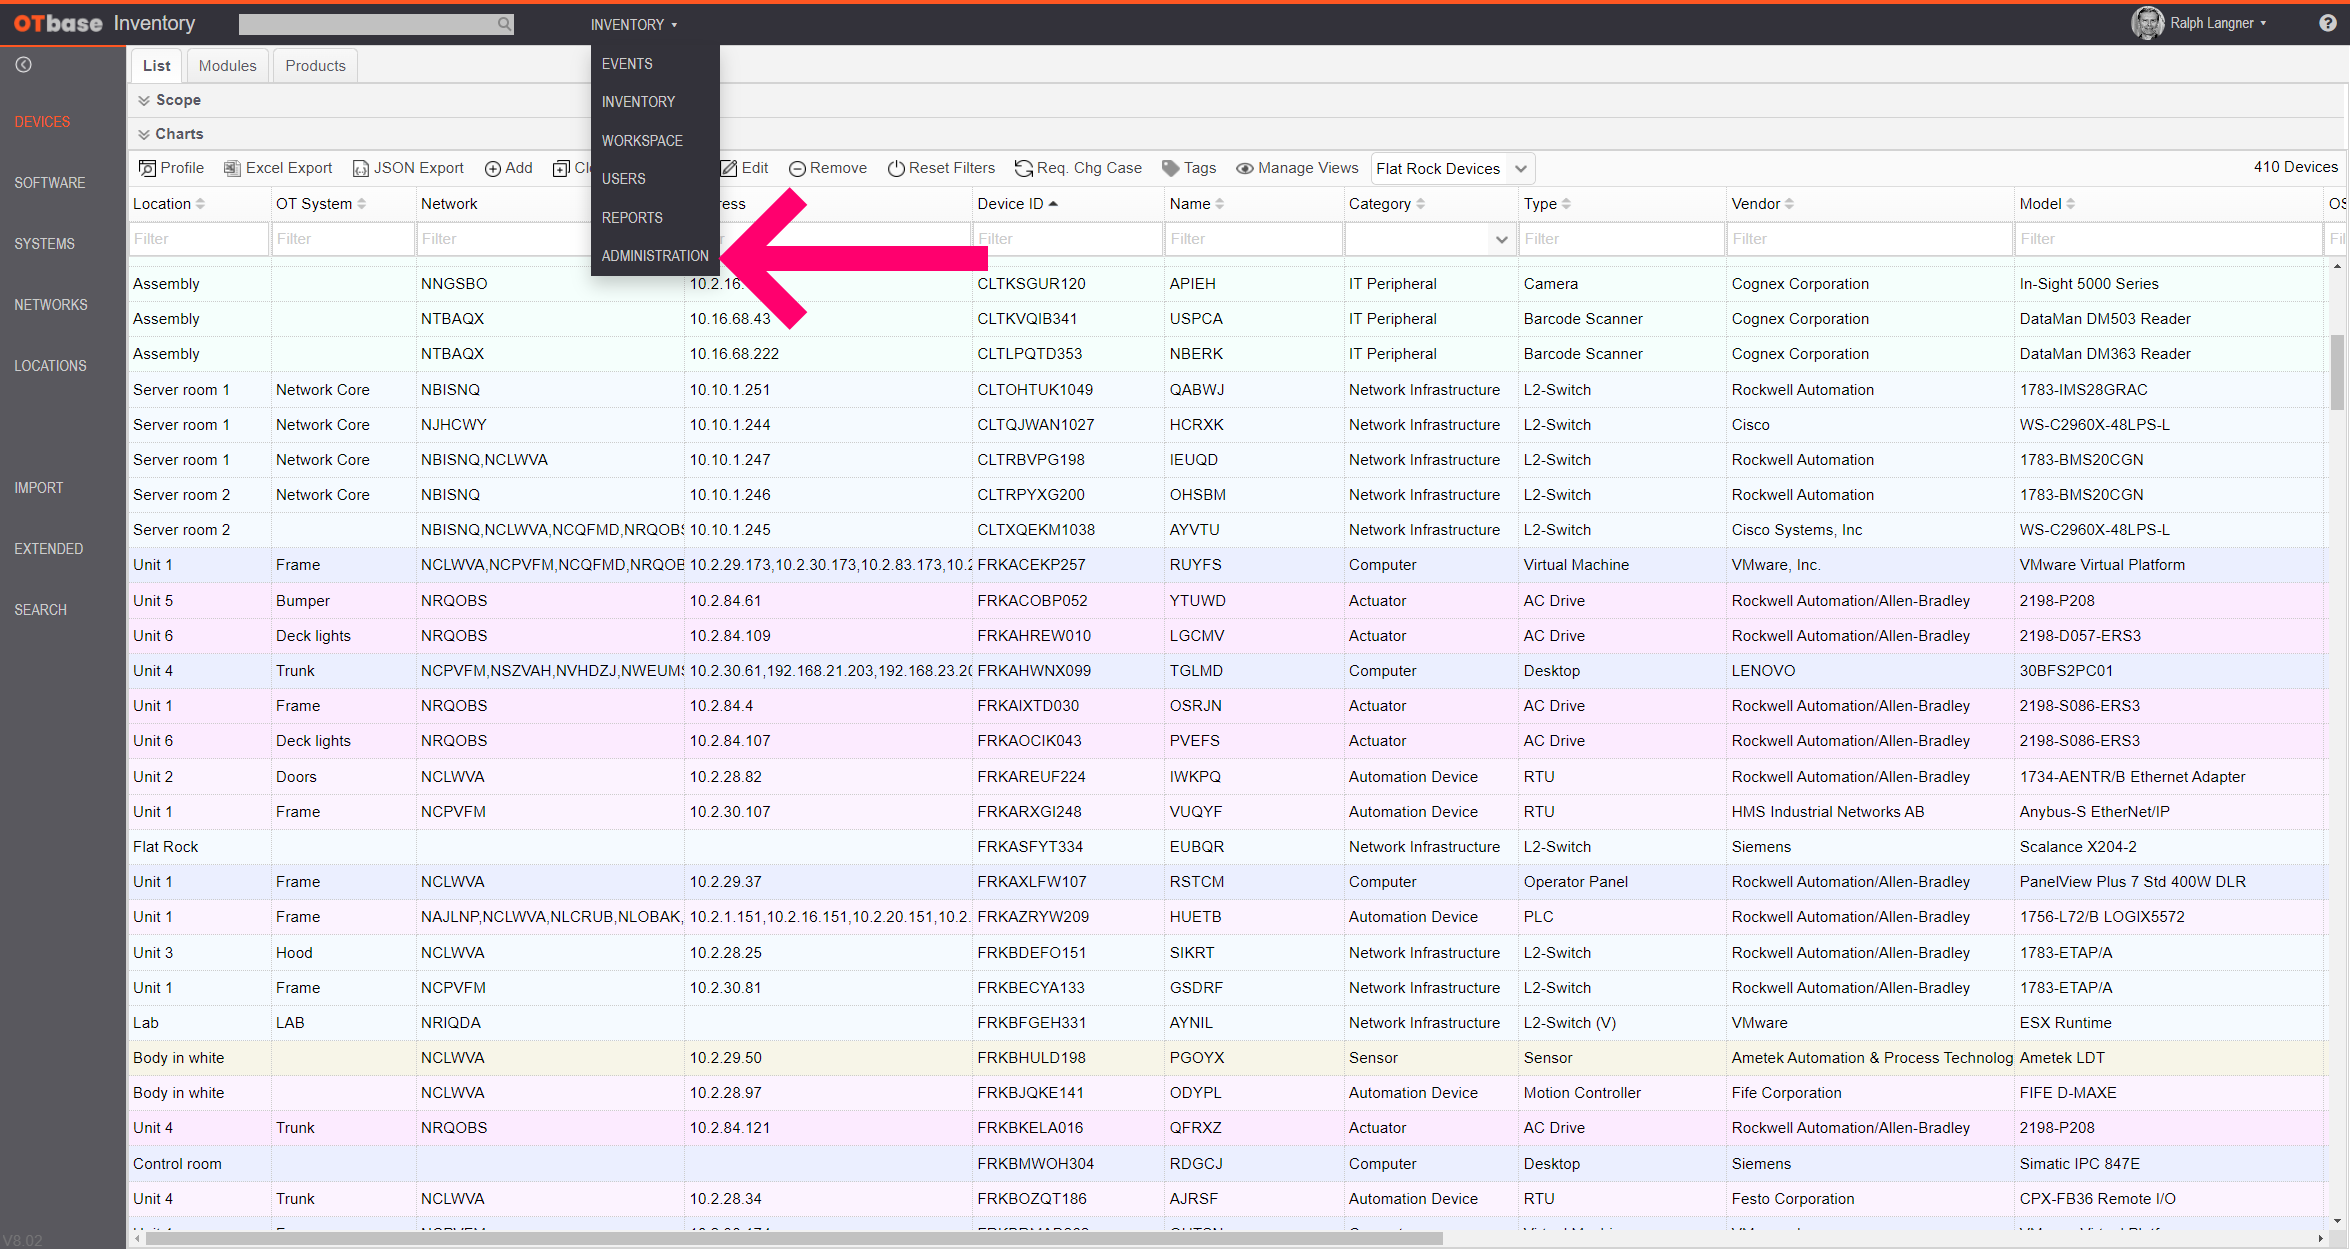Open EXTENDED in the sidebar
This screenshot has width=2350, height=1249.
(49, 549)
